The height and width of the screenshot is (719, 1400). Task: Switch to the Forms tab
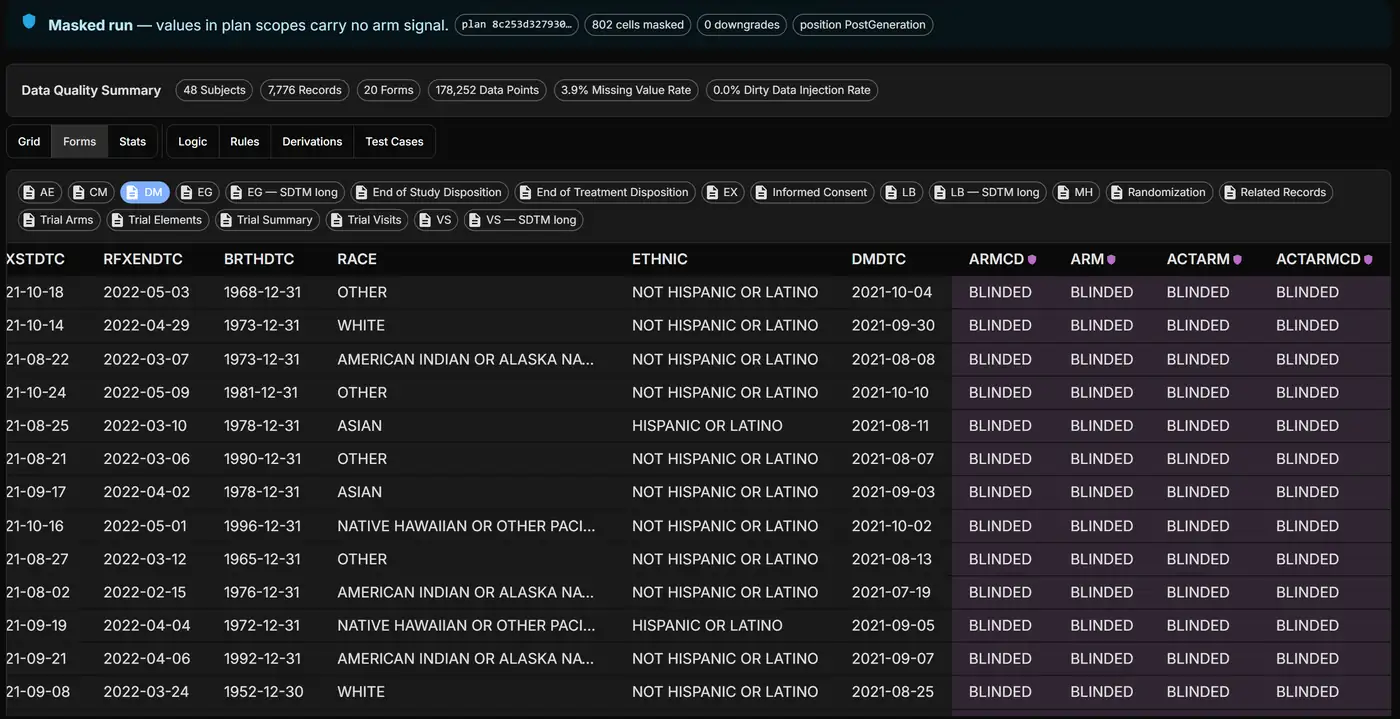point(80,141)
